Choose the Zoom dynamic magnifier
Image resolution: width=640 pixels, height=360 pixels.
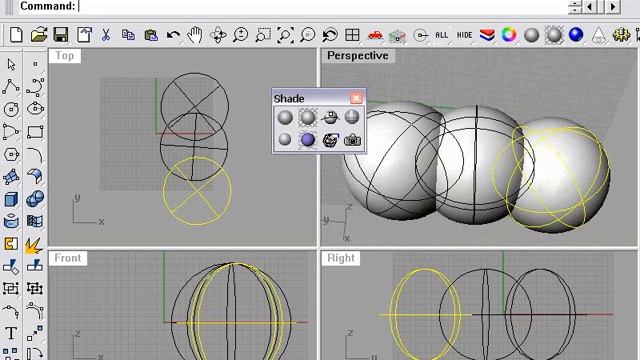[240, 35]
